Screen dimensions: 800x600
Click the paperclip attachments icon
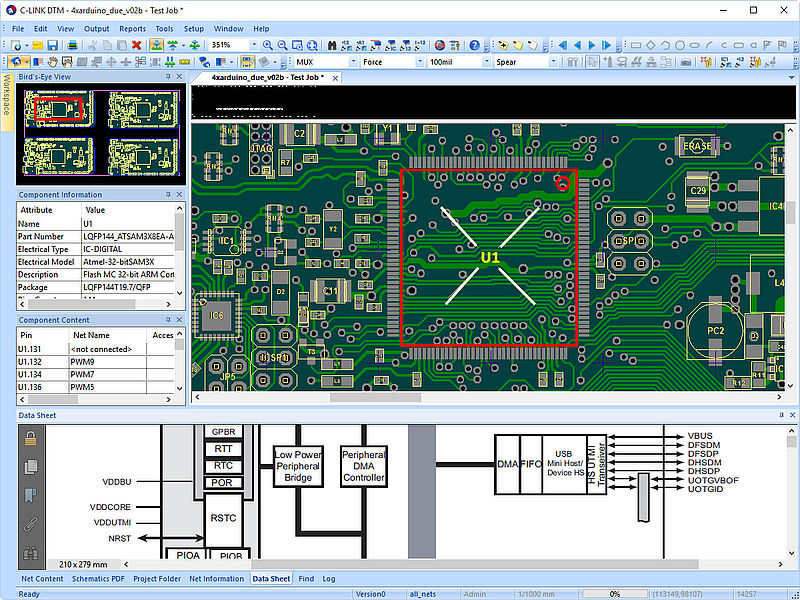tap(31, 524)
